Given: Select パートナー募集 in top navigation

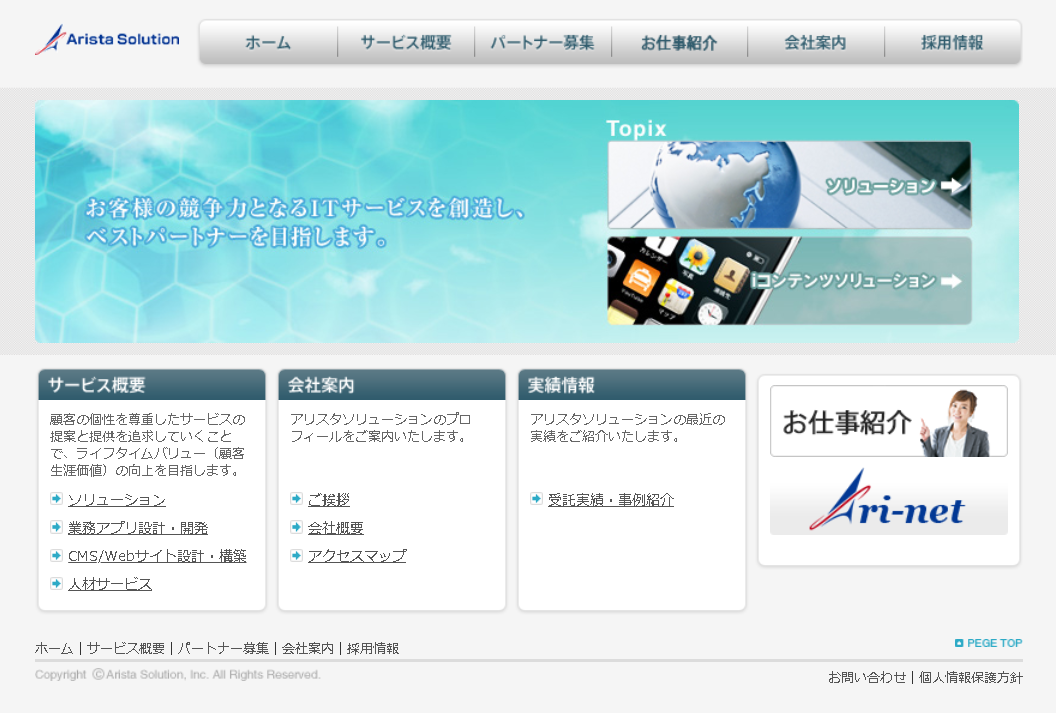Looking at the screenshot, I should click(542, 43).
